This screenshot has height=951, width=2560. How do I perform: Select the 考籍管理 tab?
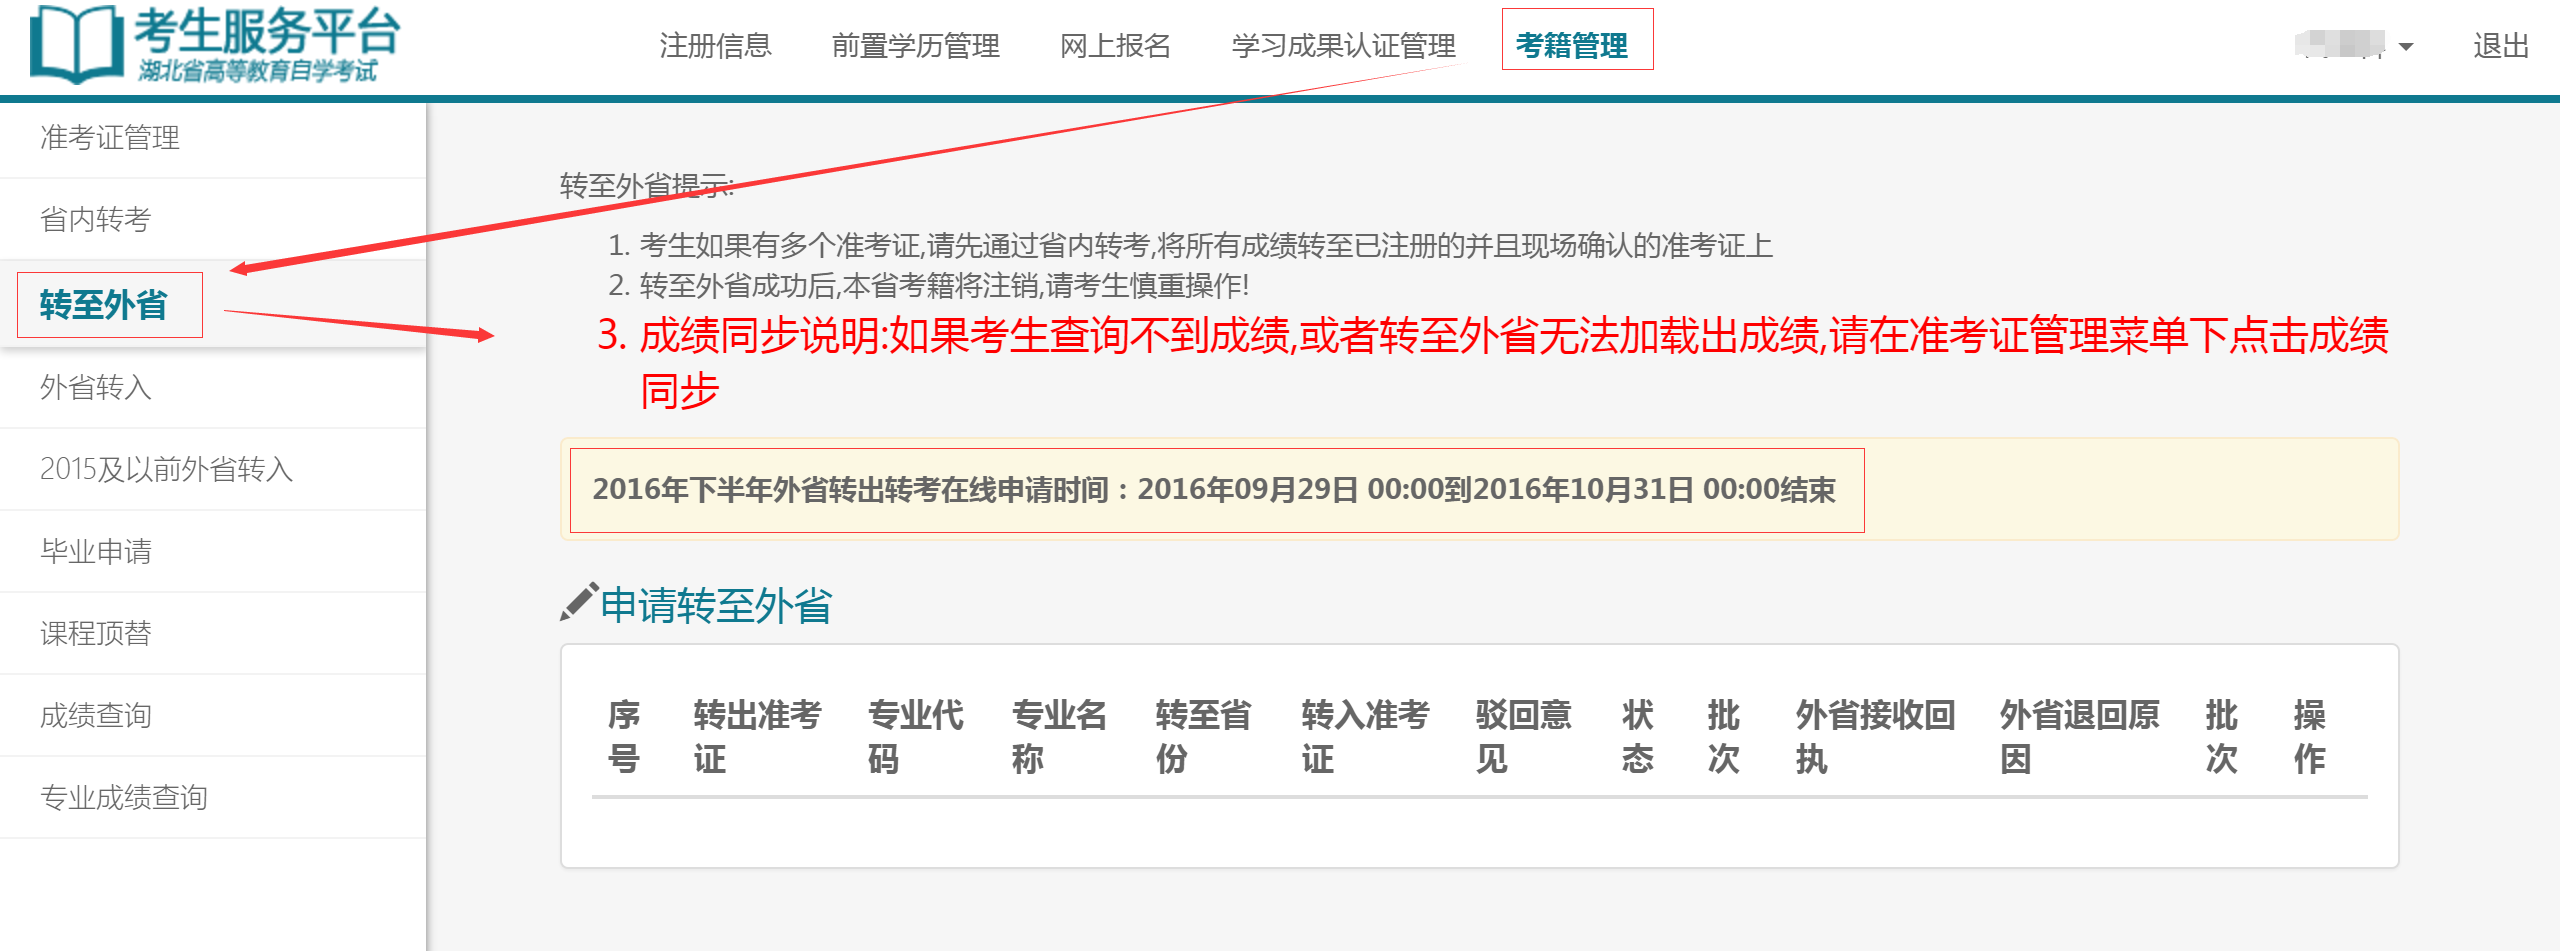coord(1572,46)
